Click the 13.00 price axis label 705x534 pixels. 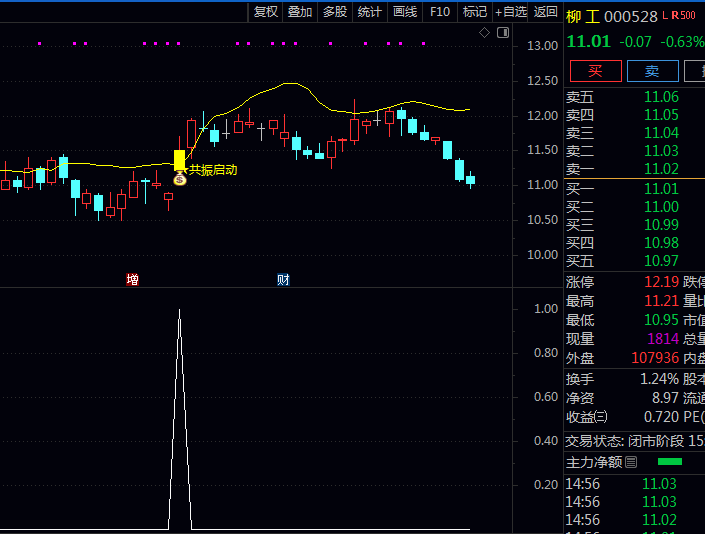tap(542, 46)
